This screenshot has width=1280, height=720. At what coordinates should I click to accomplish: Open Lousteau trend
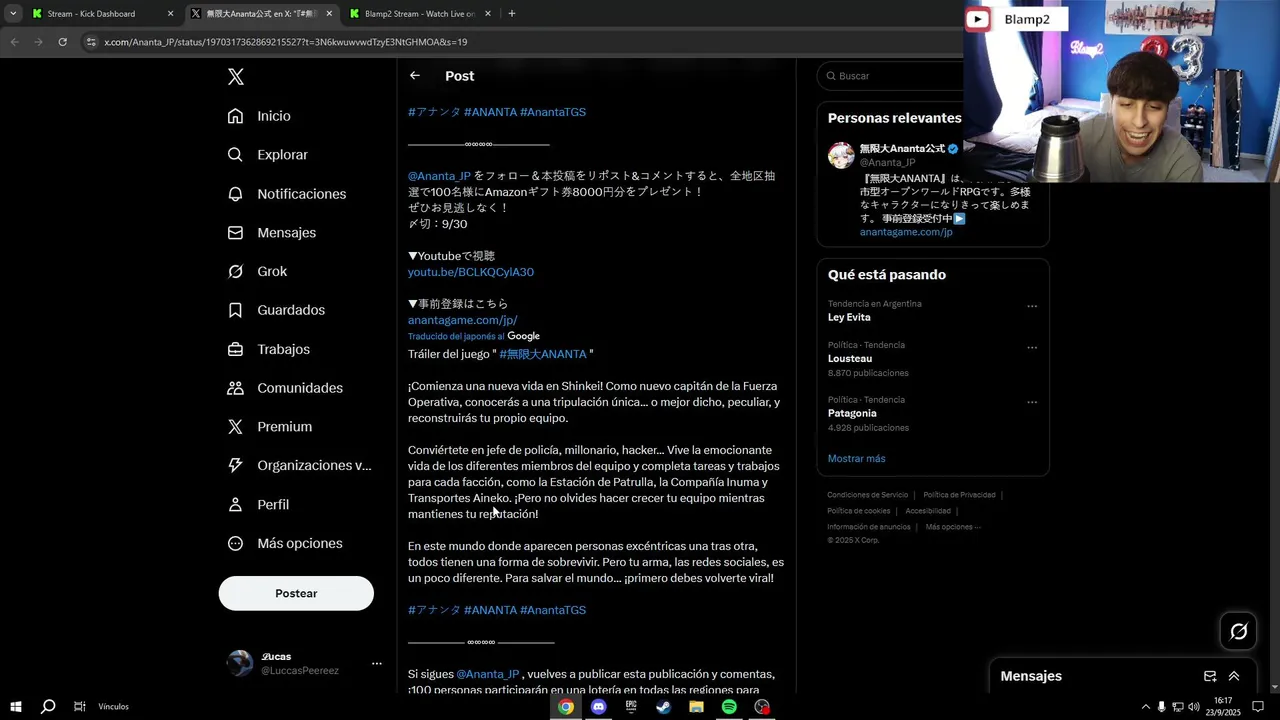(x=850, y=358)
